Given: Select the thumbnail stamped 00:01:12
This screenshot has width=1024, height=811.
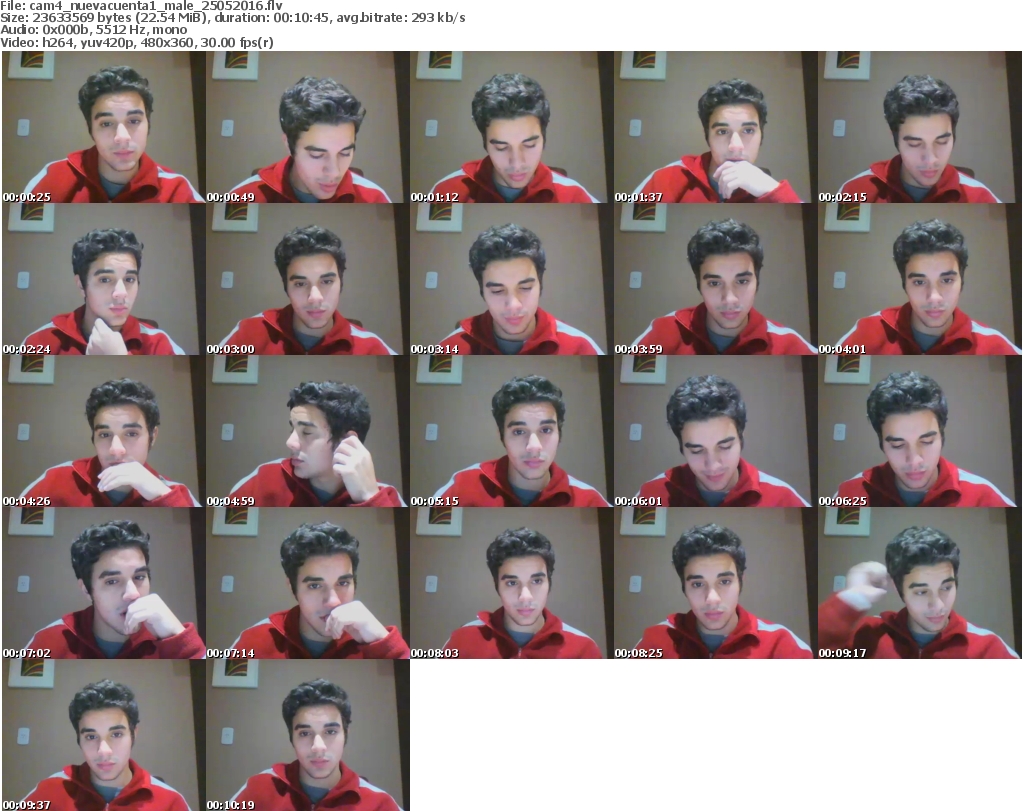Looking at the screenshot, I should coord(511,127).
